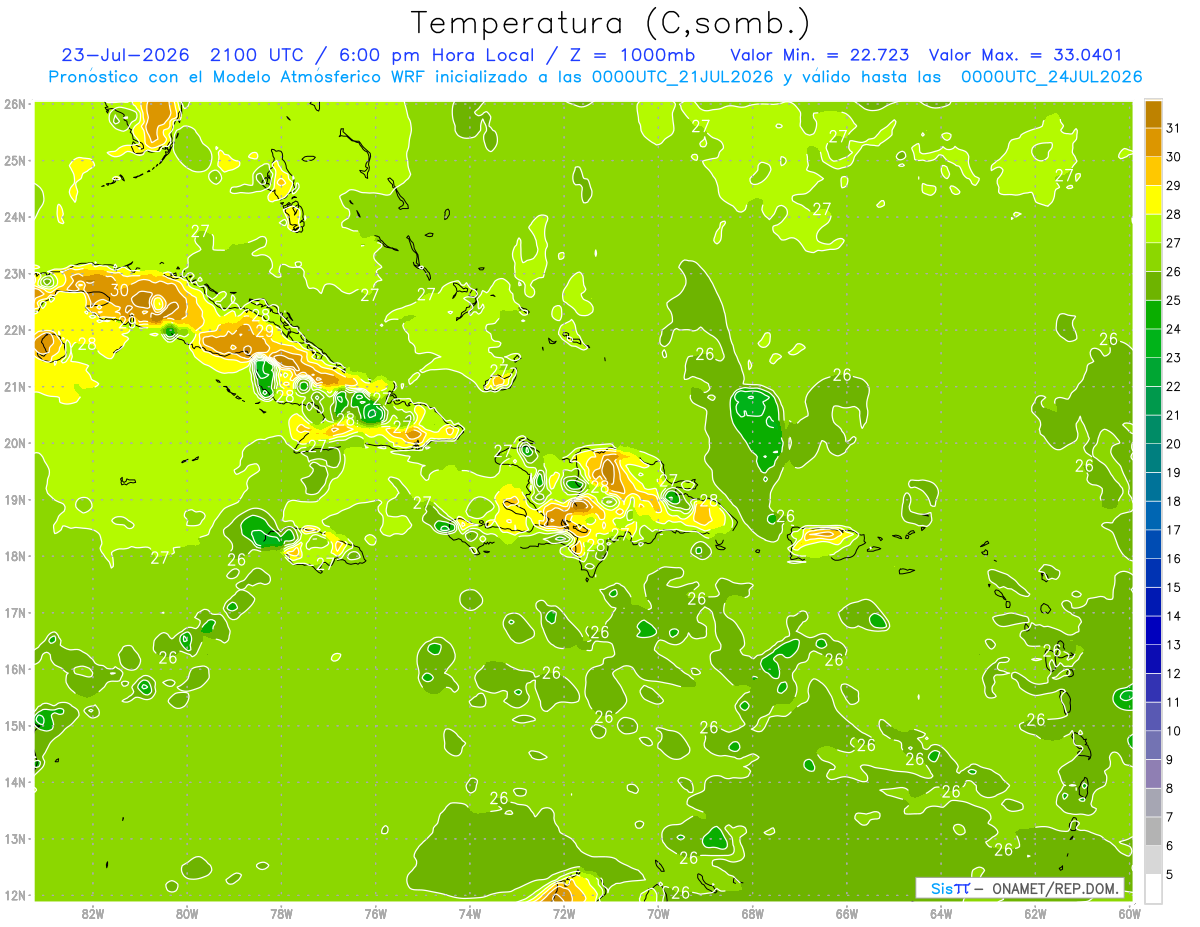Click the '60W' longitude axis label
This screenshot has height=927, width=1200.
[1129, 913]
